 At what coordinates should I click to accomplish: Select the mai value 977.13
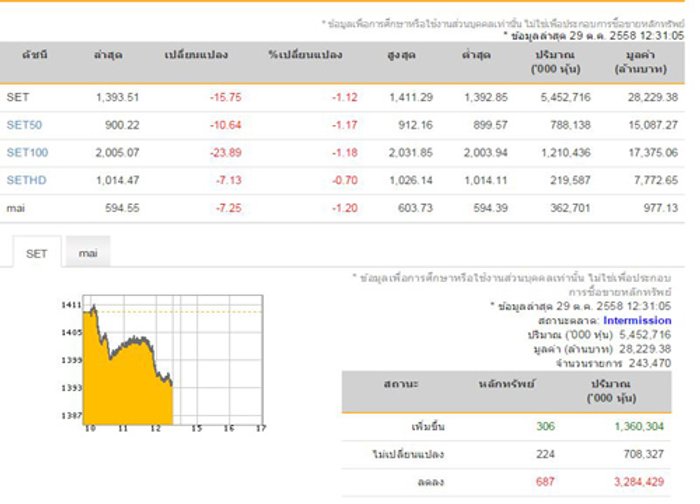pos(661,208)
